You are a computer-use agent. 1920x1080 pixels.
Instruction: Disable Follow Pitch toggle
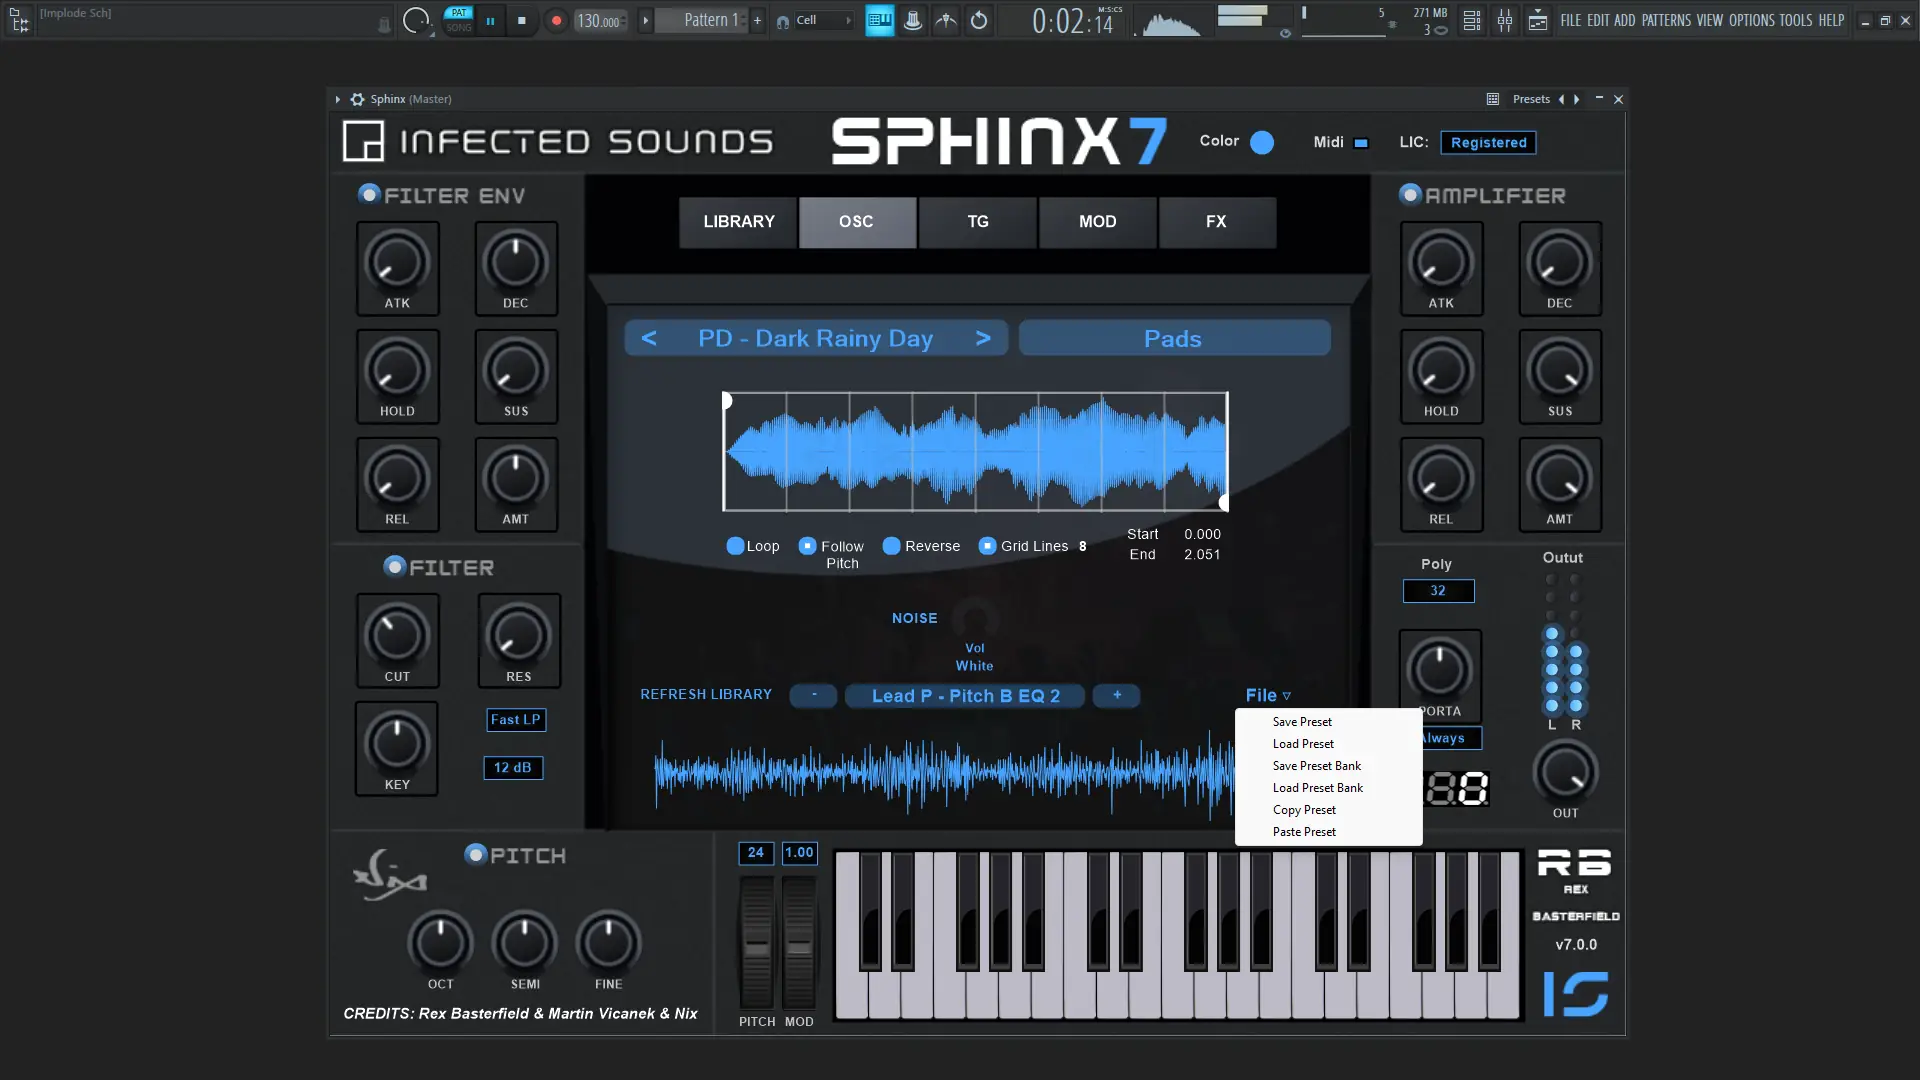click(x=808, y=546)
